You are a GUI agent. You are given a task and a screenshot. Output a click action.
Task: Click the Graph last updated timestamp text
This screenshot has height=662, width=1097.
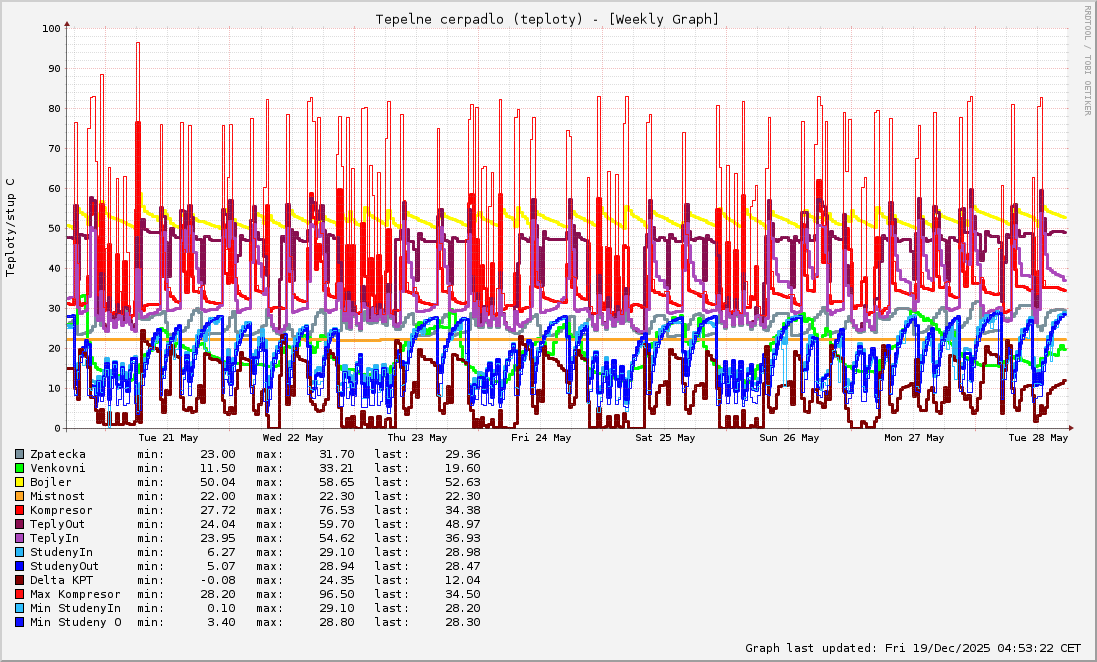coord(913,648)
